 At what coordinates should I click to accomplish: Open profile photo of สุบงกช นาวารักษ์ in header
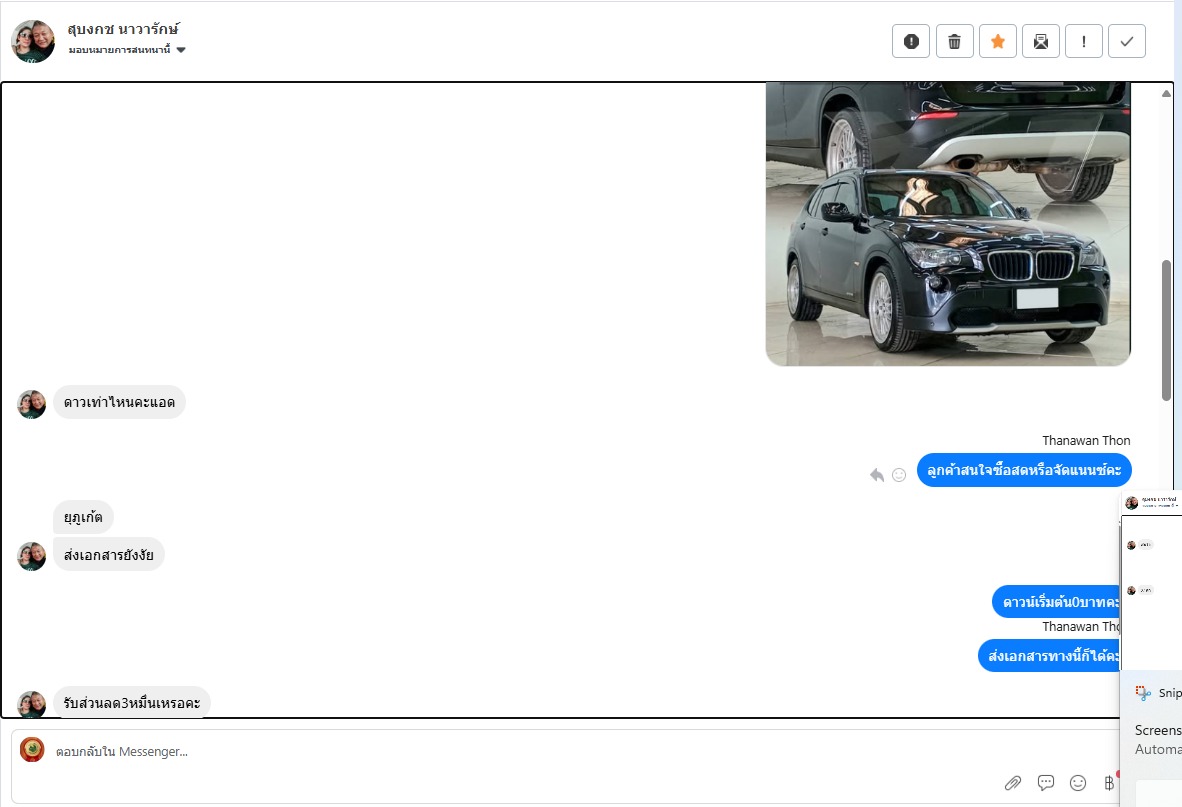coord(33,41)
